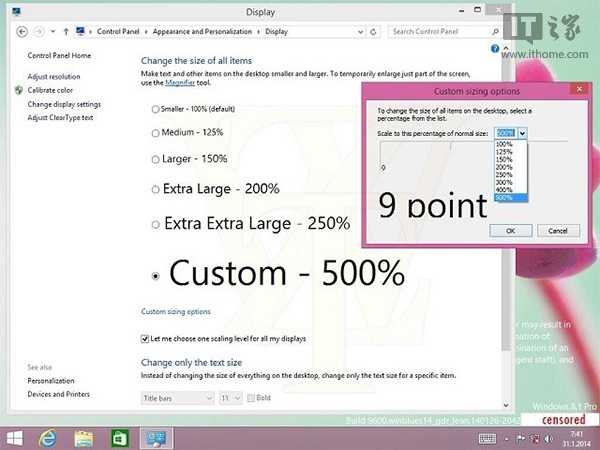Select Custom - 500% radio button

pyautogui.click(x=155, y=276)
